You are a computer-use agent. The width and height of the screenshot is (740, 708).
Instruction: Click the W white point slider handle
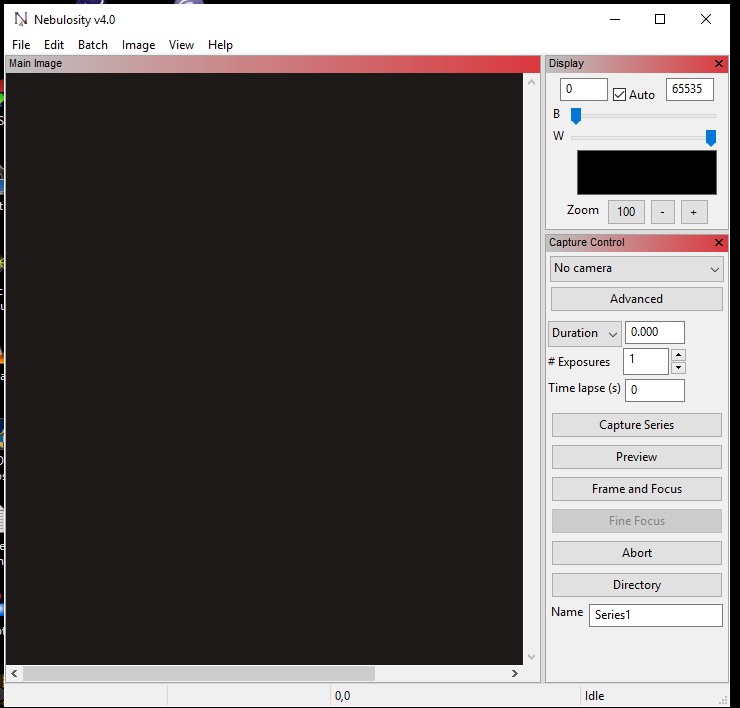[710, 138]
